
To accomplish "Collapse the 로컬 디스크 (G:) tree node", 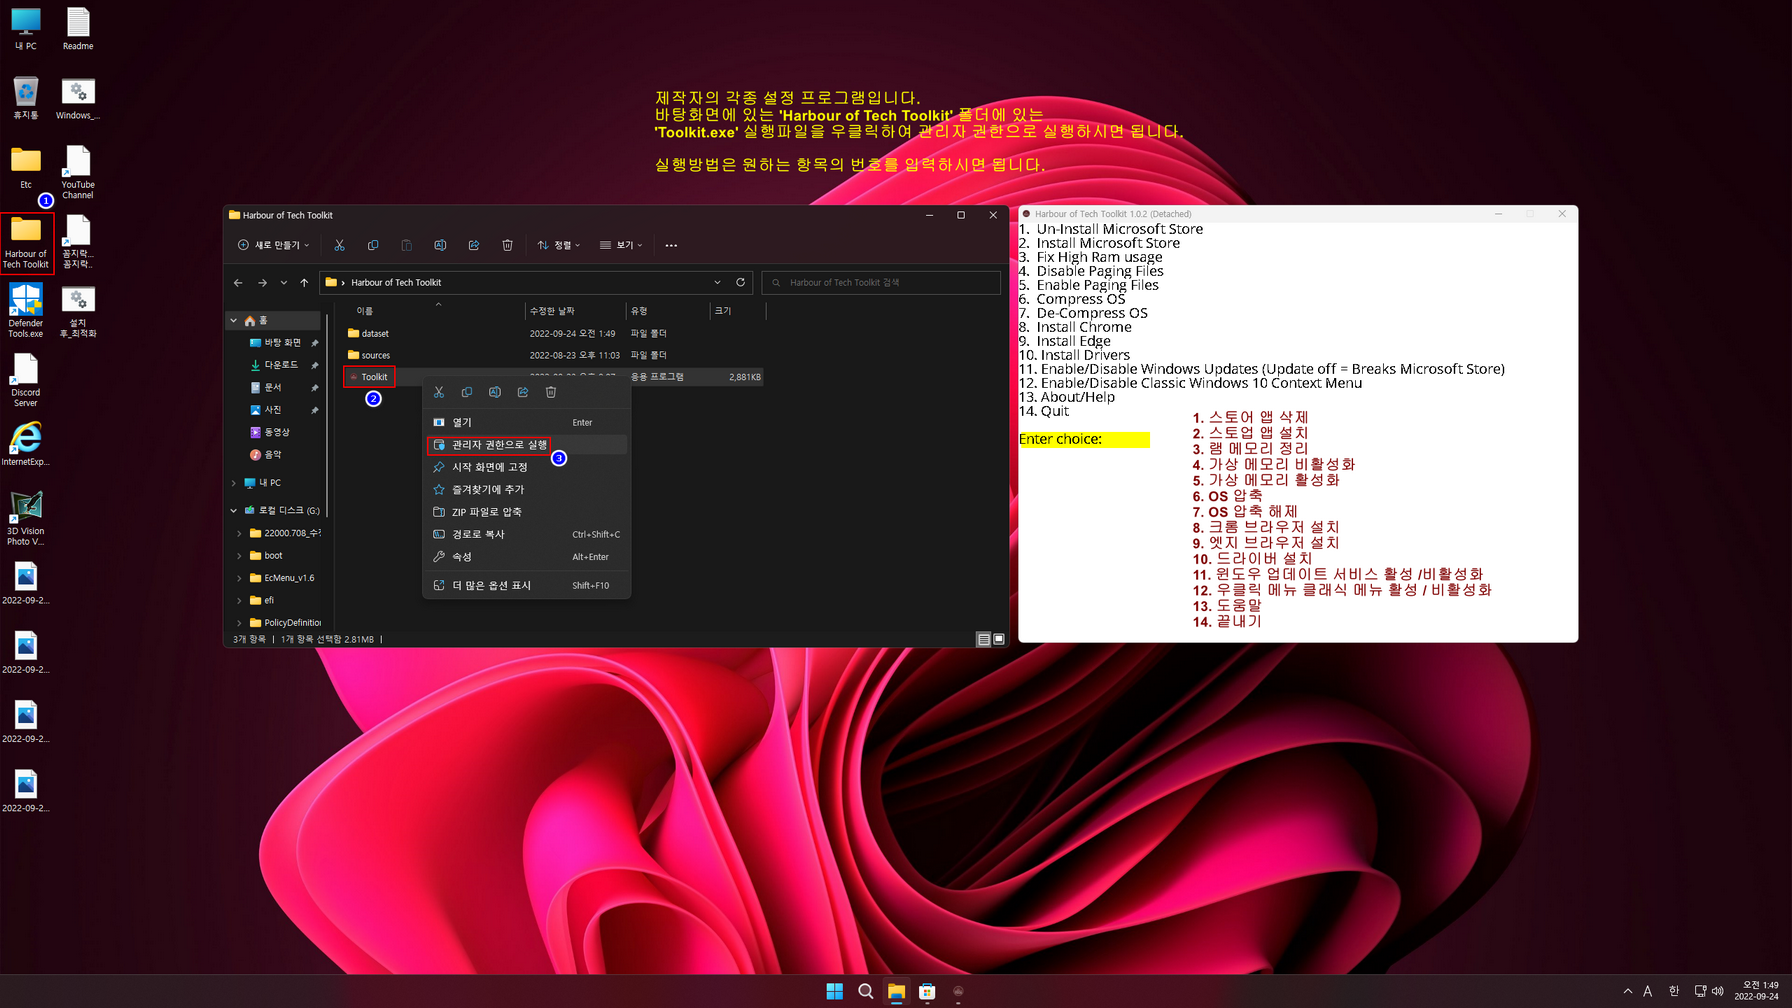I will click(x=234, y=510).
